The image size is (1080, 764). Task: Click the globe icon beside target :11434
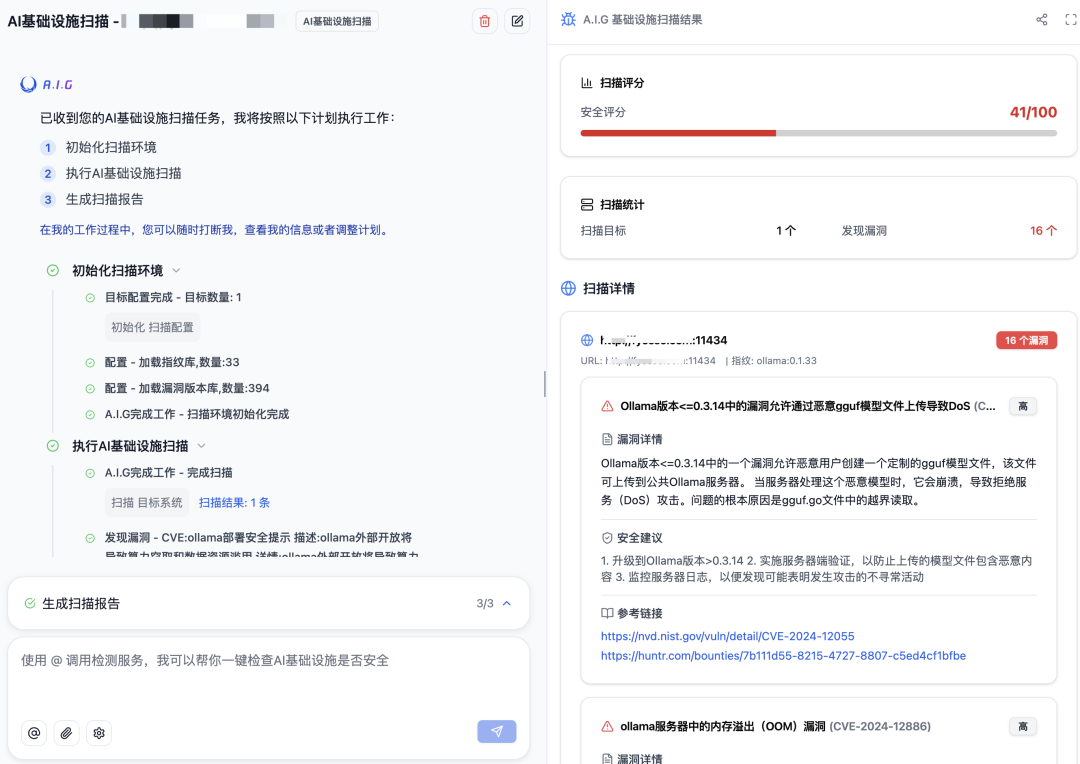pyautogui.click(x=587, y=340)
